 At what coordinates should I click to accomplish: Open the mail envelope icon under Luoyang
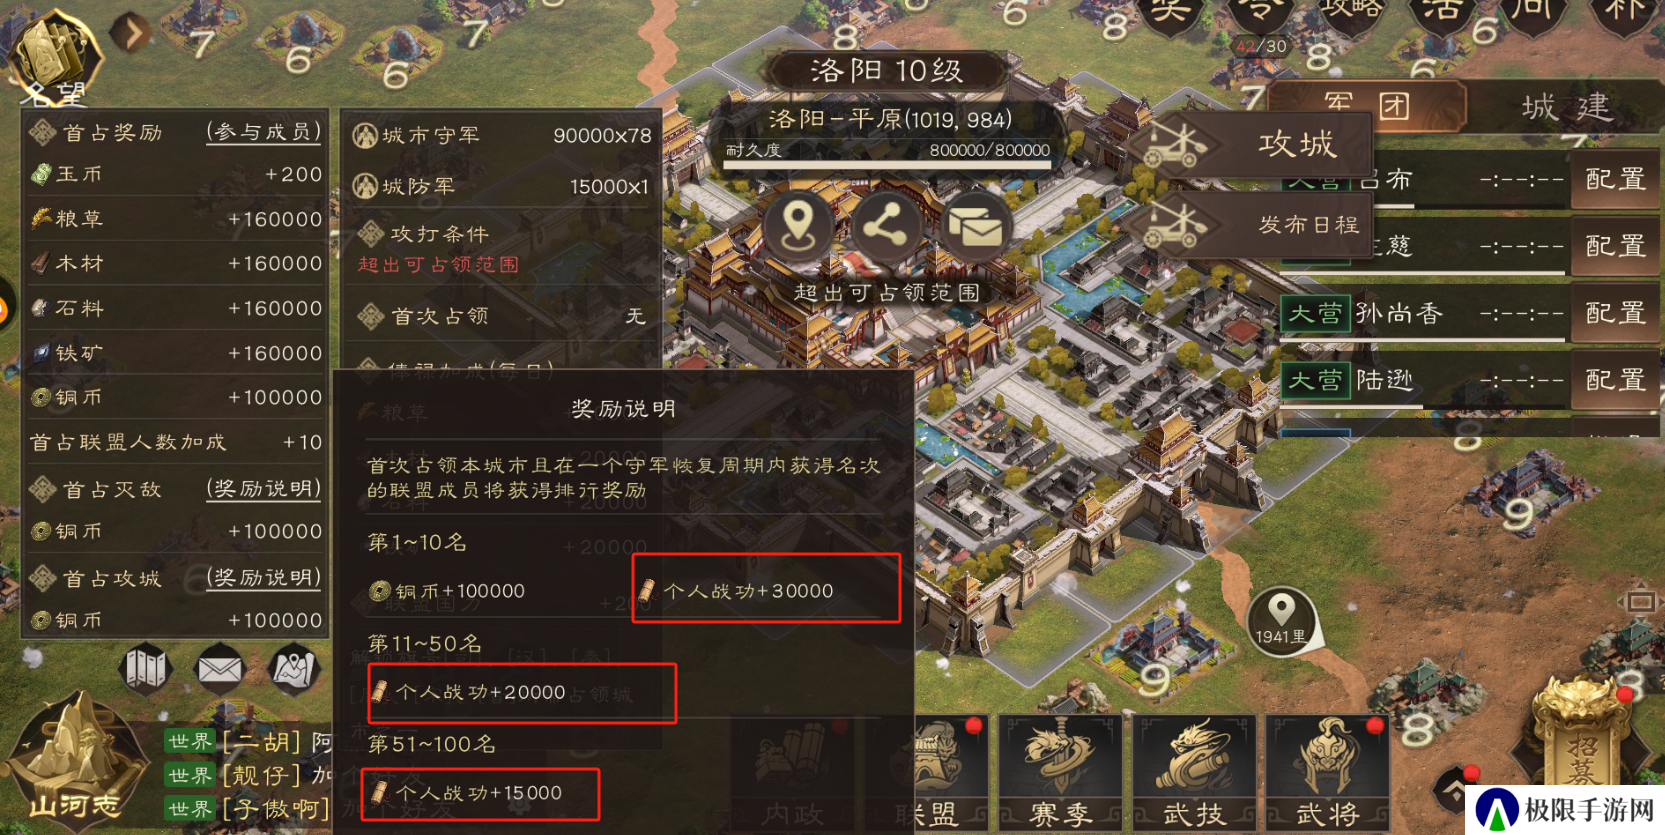click(x=975, y=227)
